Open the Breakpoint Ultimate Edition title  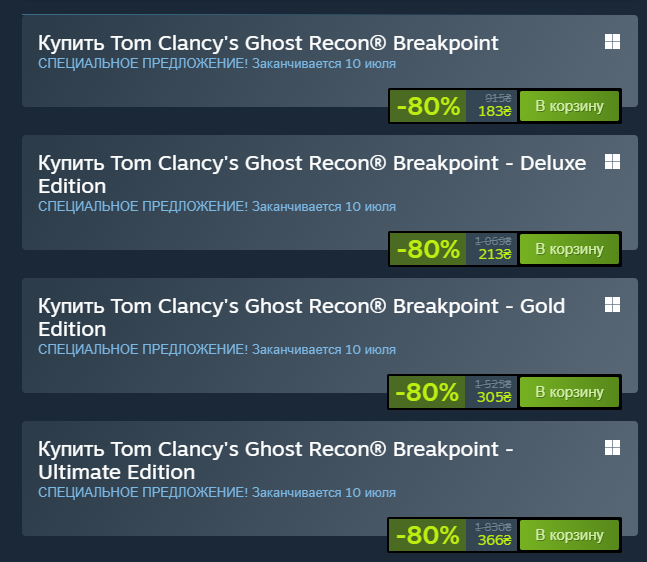coord(276,460)
